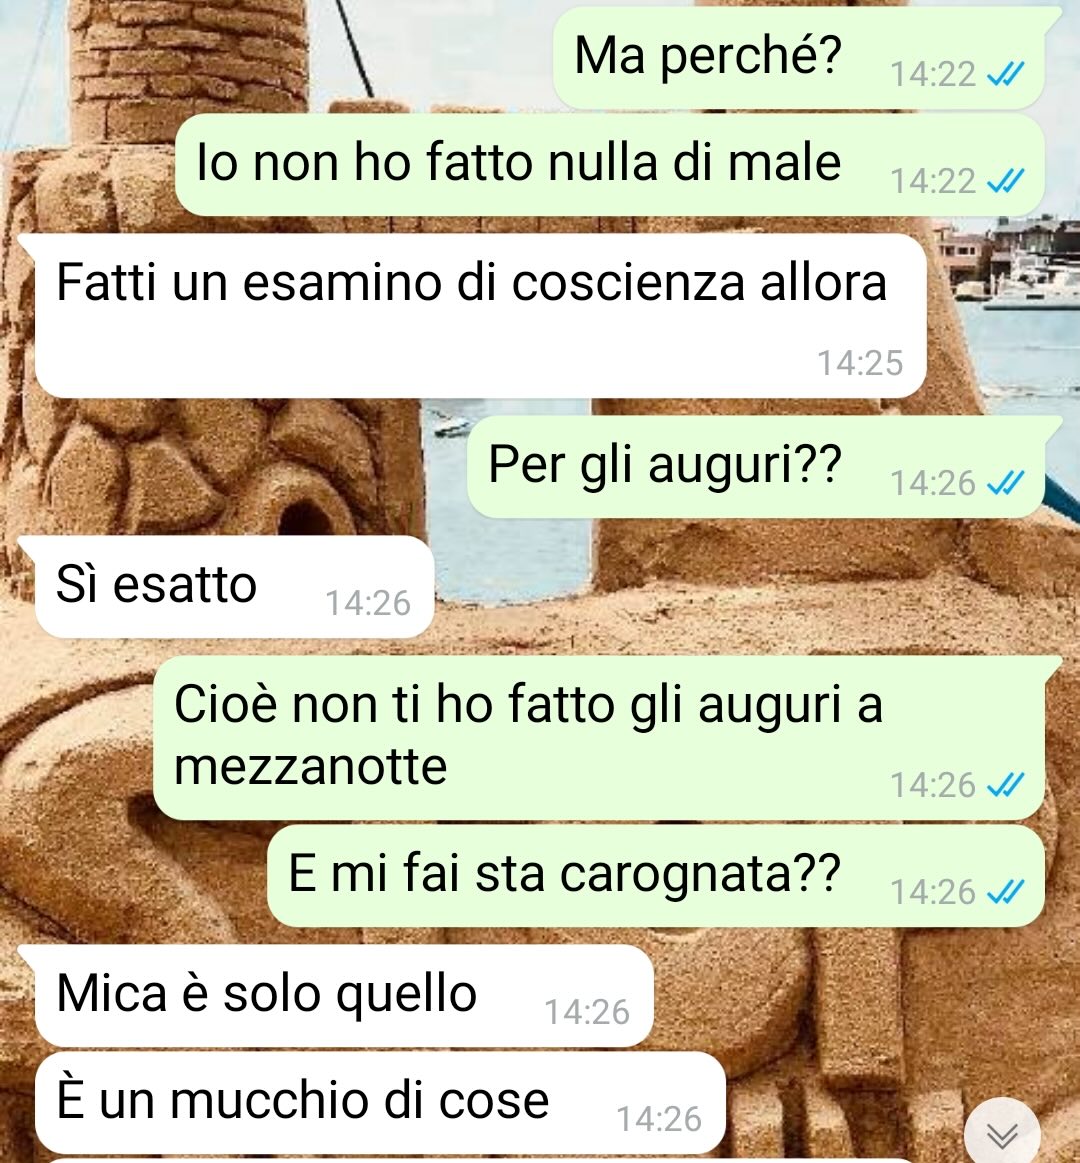Select the 'E mi fai sta carognata??' bubble

[x=656, y=875]
